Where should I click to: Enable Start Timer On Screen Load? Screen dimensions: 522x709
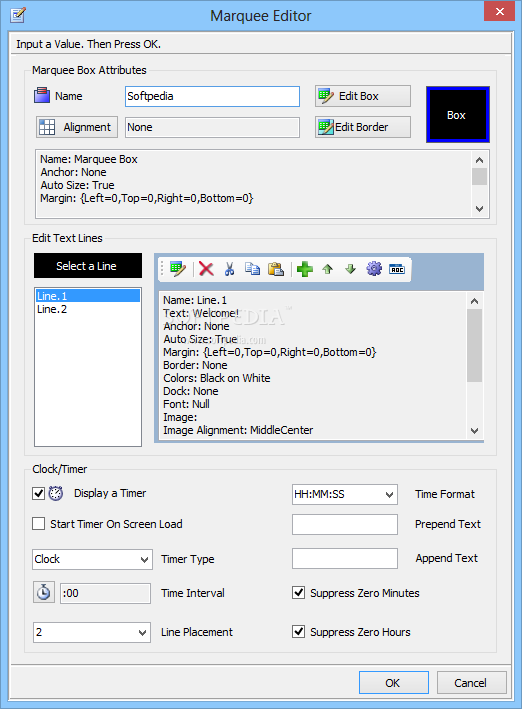pyautogui.click(x=38, y=524)
